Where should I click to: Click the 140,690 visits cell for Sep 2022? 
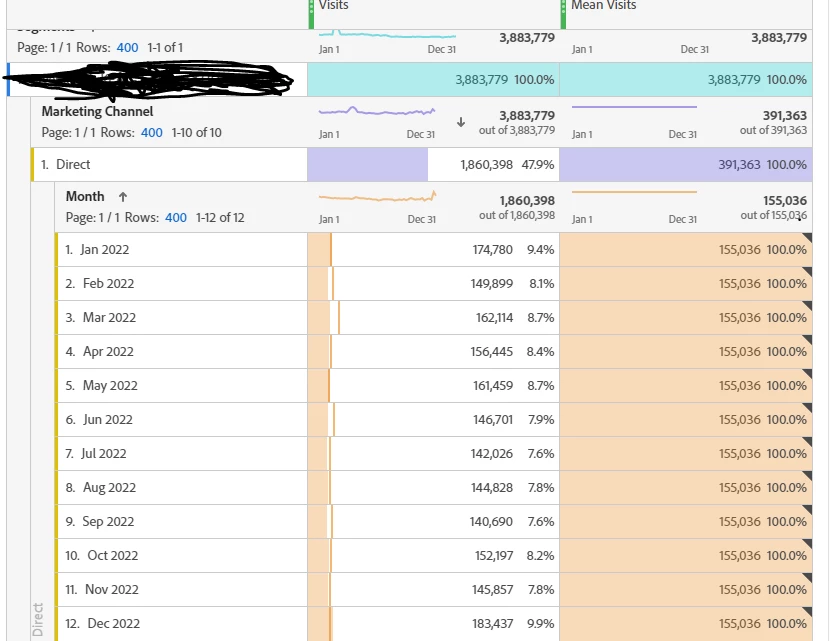(433, 521)
